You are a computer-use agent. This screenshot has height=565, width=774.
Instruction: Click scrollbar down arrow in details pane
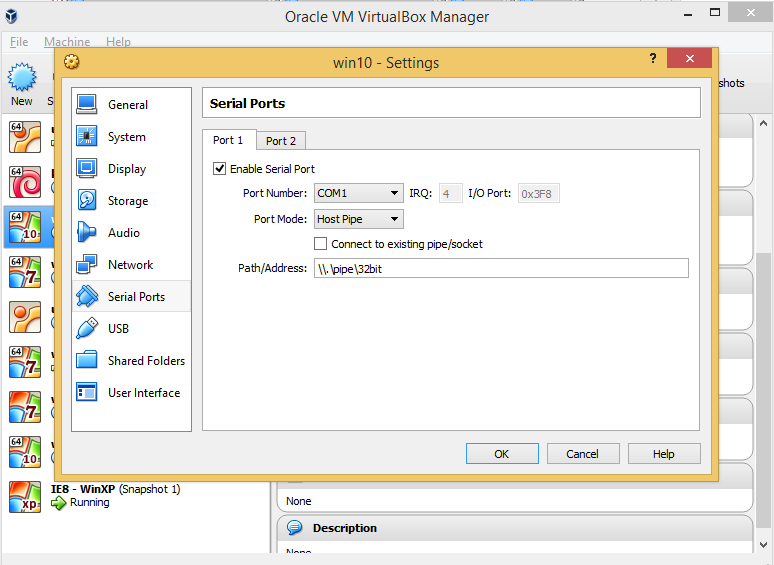point(763,545)
